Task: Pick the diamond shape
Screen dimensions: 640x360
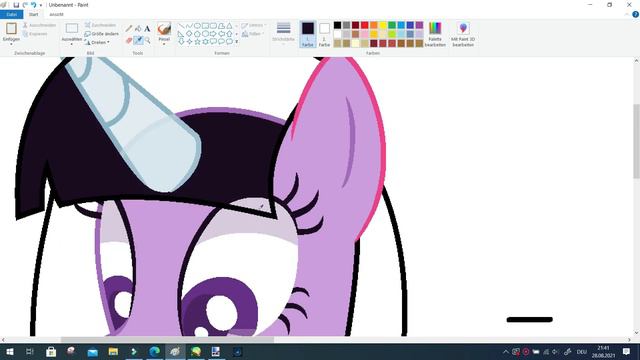Action: click(x=189, y=33)
